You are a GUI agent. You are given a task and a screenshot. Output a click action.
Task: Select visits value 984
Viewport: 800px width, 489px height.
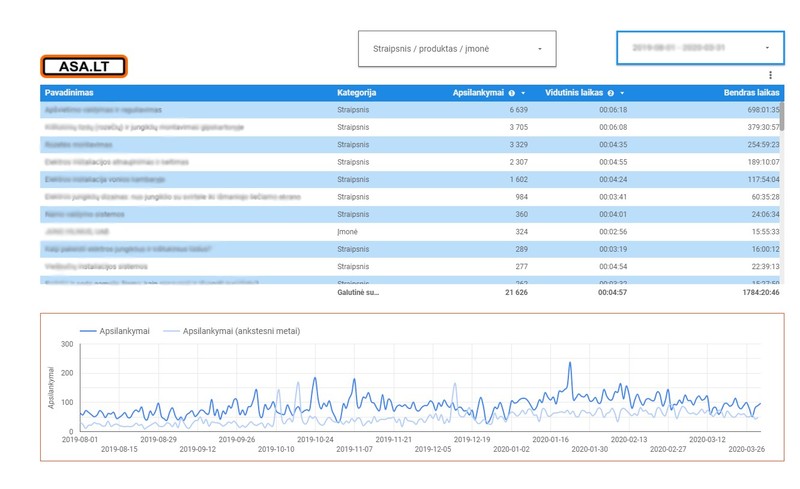point(521,197)
